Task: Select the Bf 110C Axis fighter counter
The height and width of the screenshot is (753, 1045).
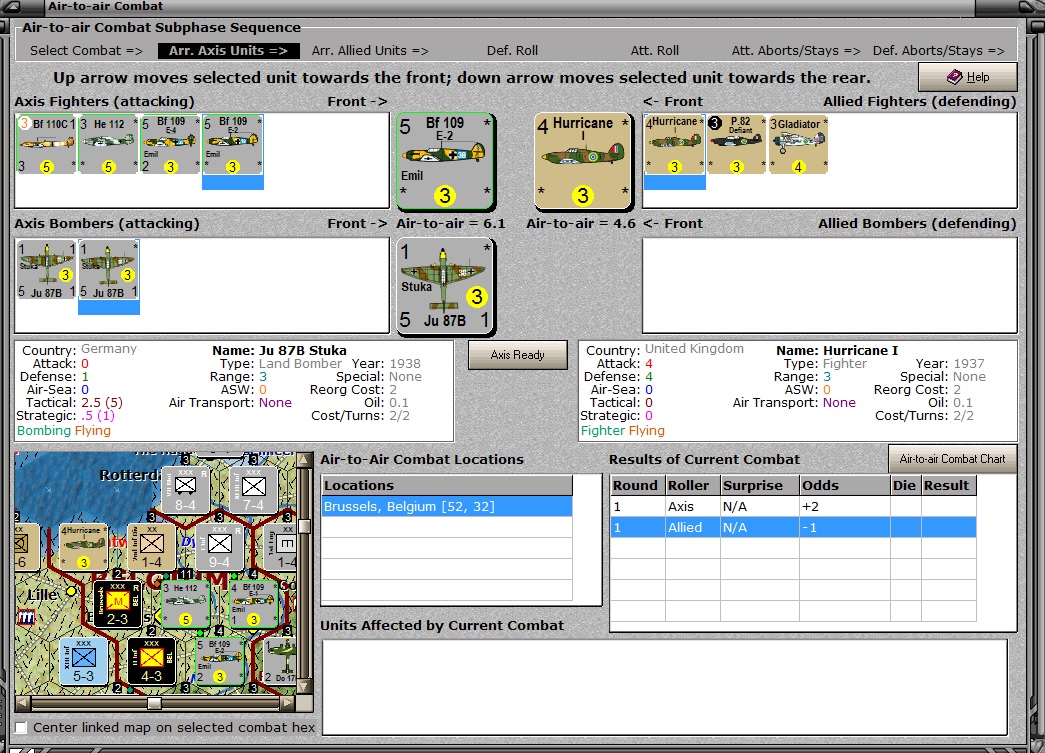Action: point(45,144)
